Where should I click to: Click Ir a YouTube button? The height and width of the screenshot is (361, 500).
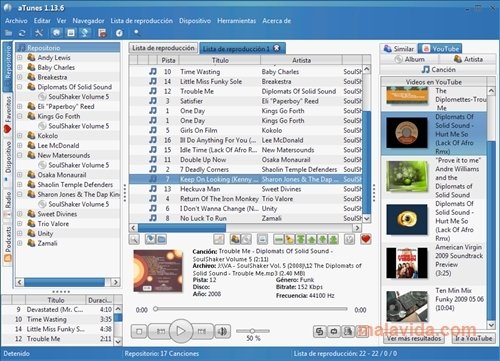coord(473,338)
